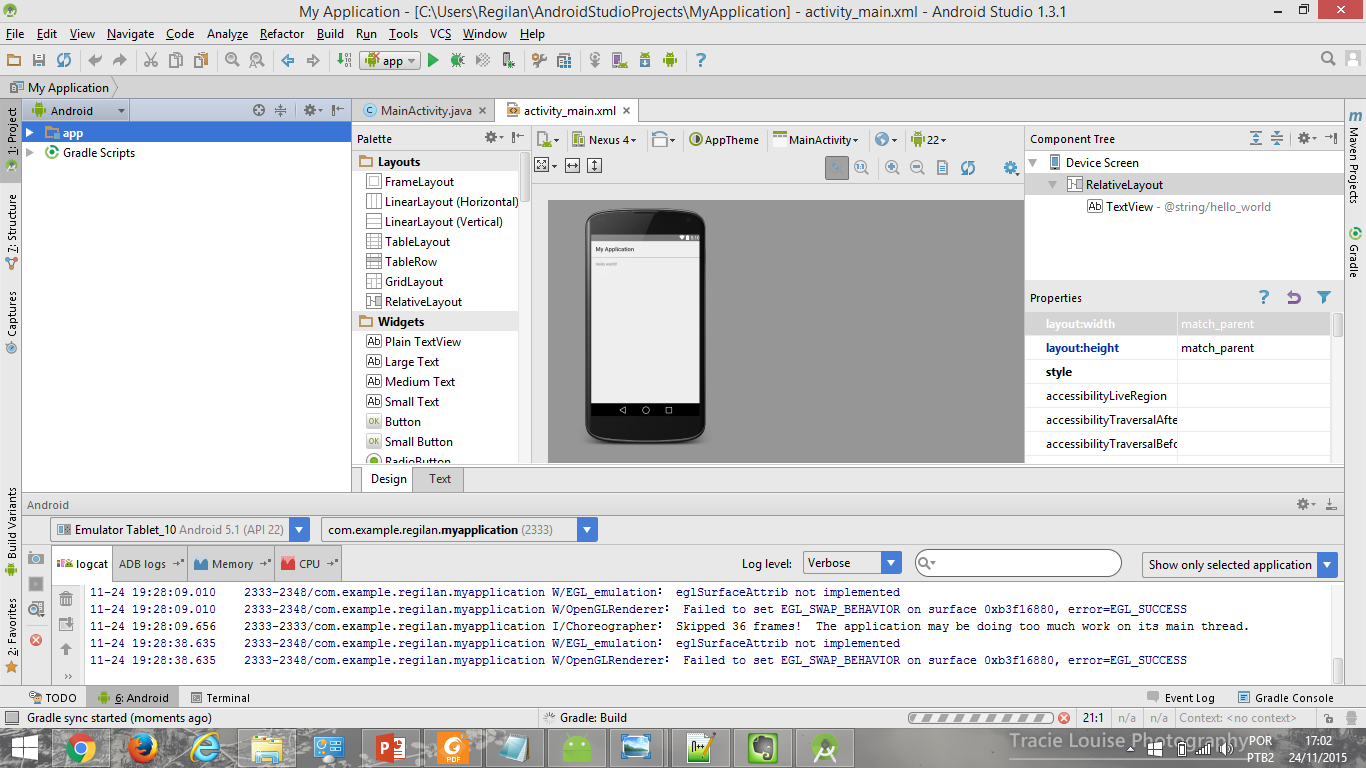Screen dimensions: 1366x768
Task: Click the Properties filter funnel icon
Action: tap(1324, 297)
